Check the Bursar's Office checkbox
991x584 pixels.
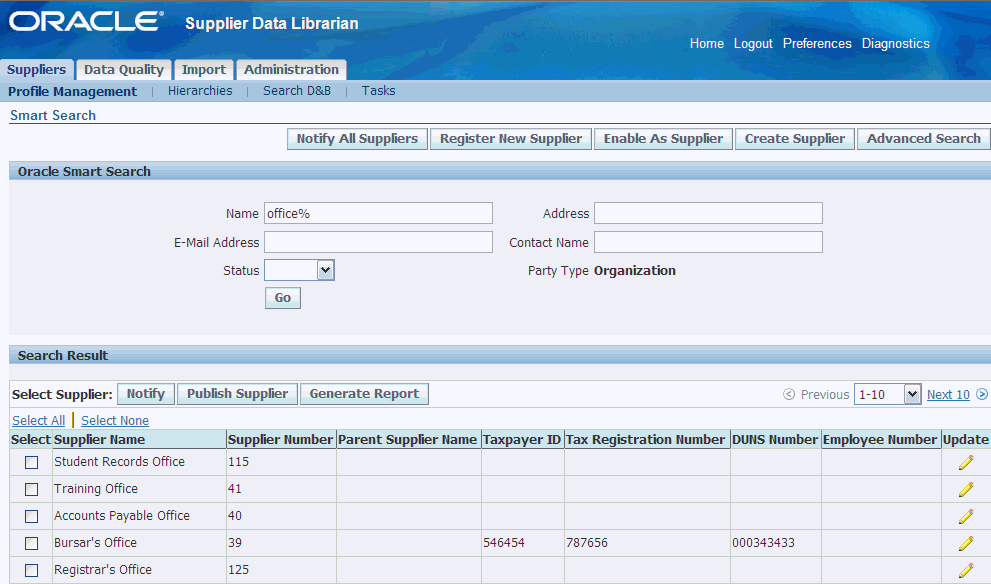tap(32, 544)
